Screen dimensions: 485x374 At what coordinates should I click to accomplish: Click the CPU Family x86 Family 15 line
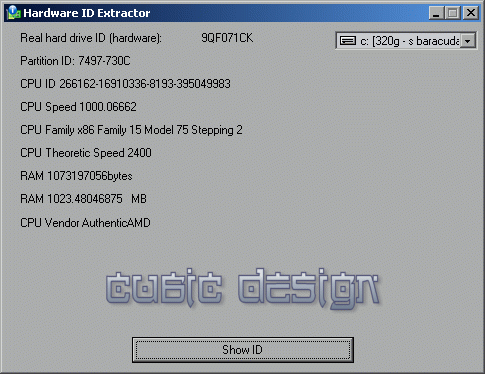click(131, 130)
